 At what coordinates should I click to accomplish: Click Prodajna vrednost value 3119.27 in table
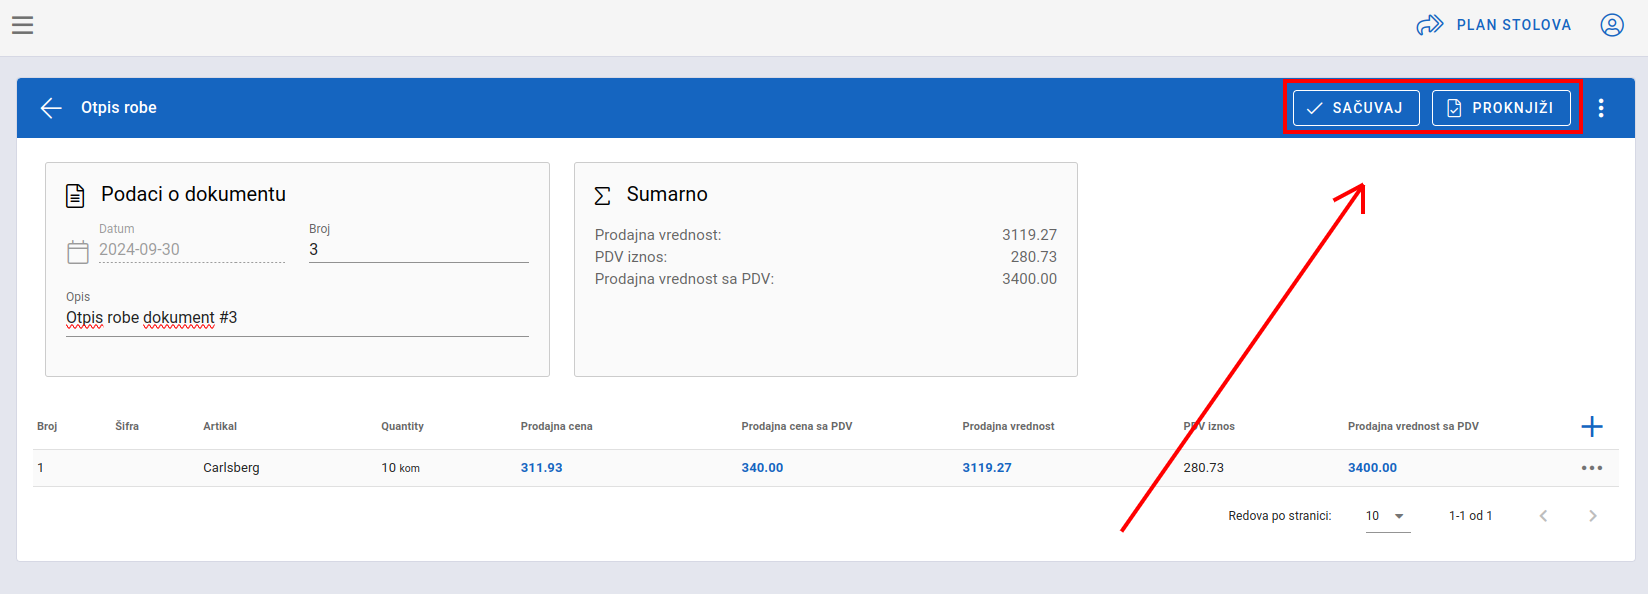[x=987, y=468]
